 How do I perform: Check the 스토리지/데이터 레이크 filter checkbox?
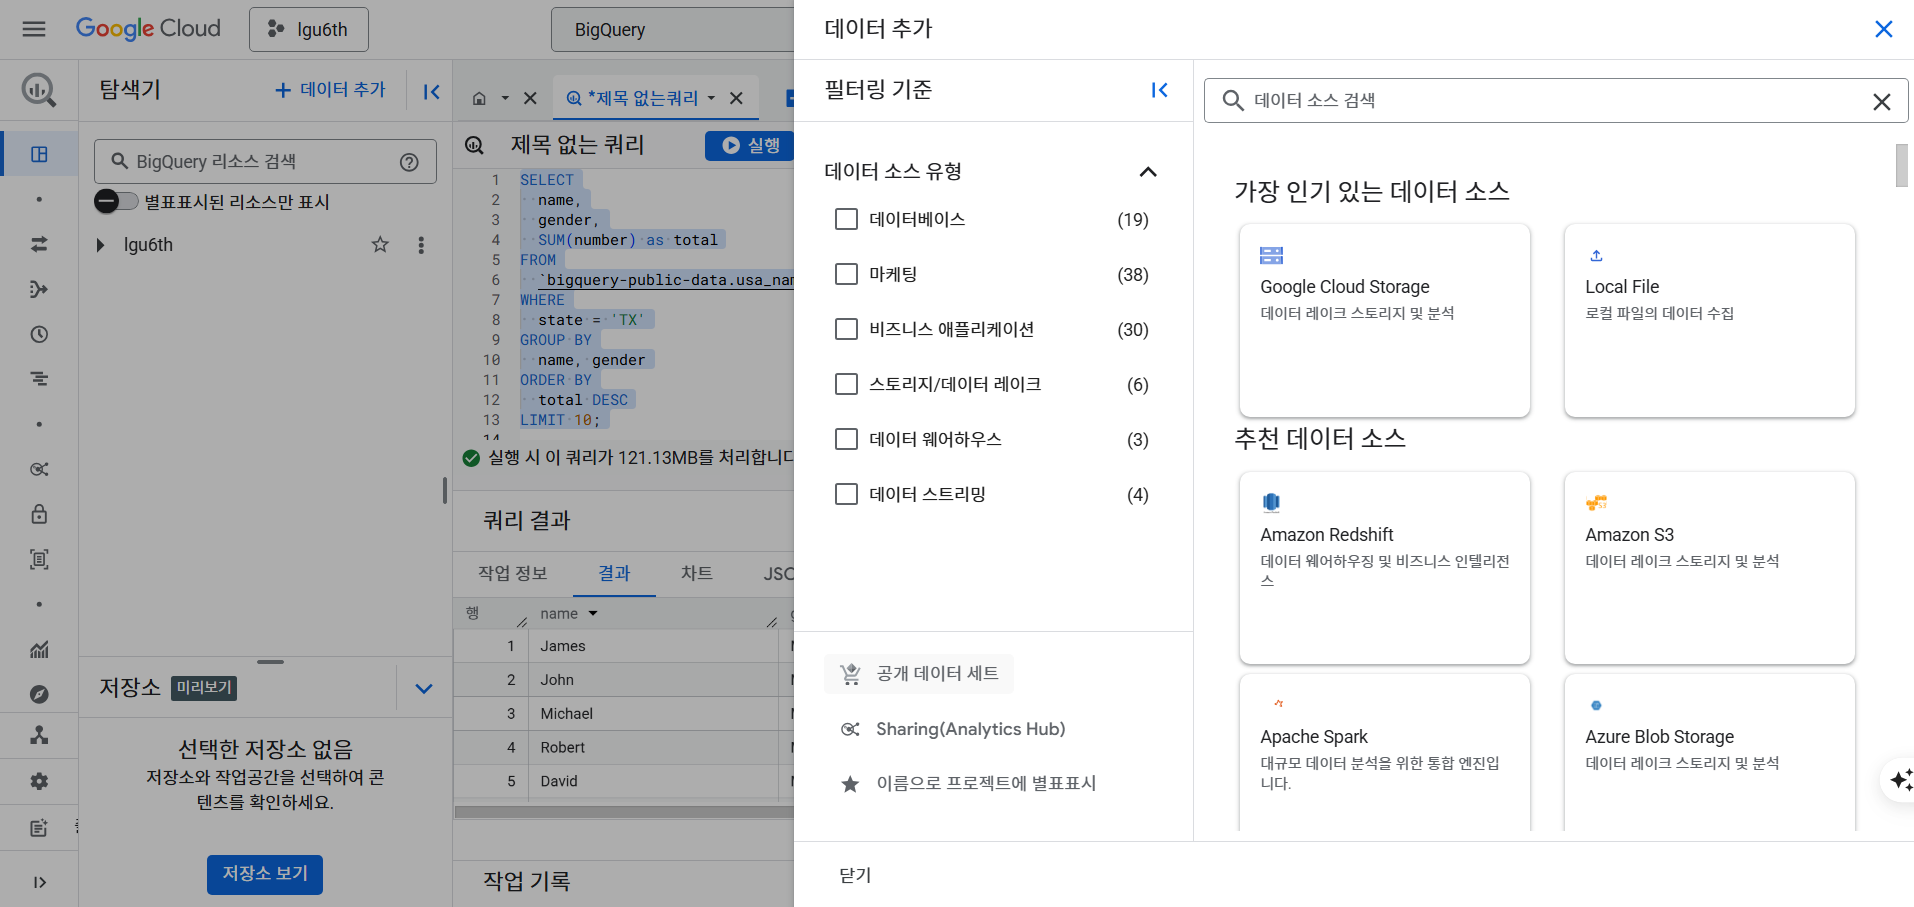tap(846, 384)
